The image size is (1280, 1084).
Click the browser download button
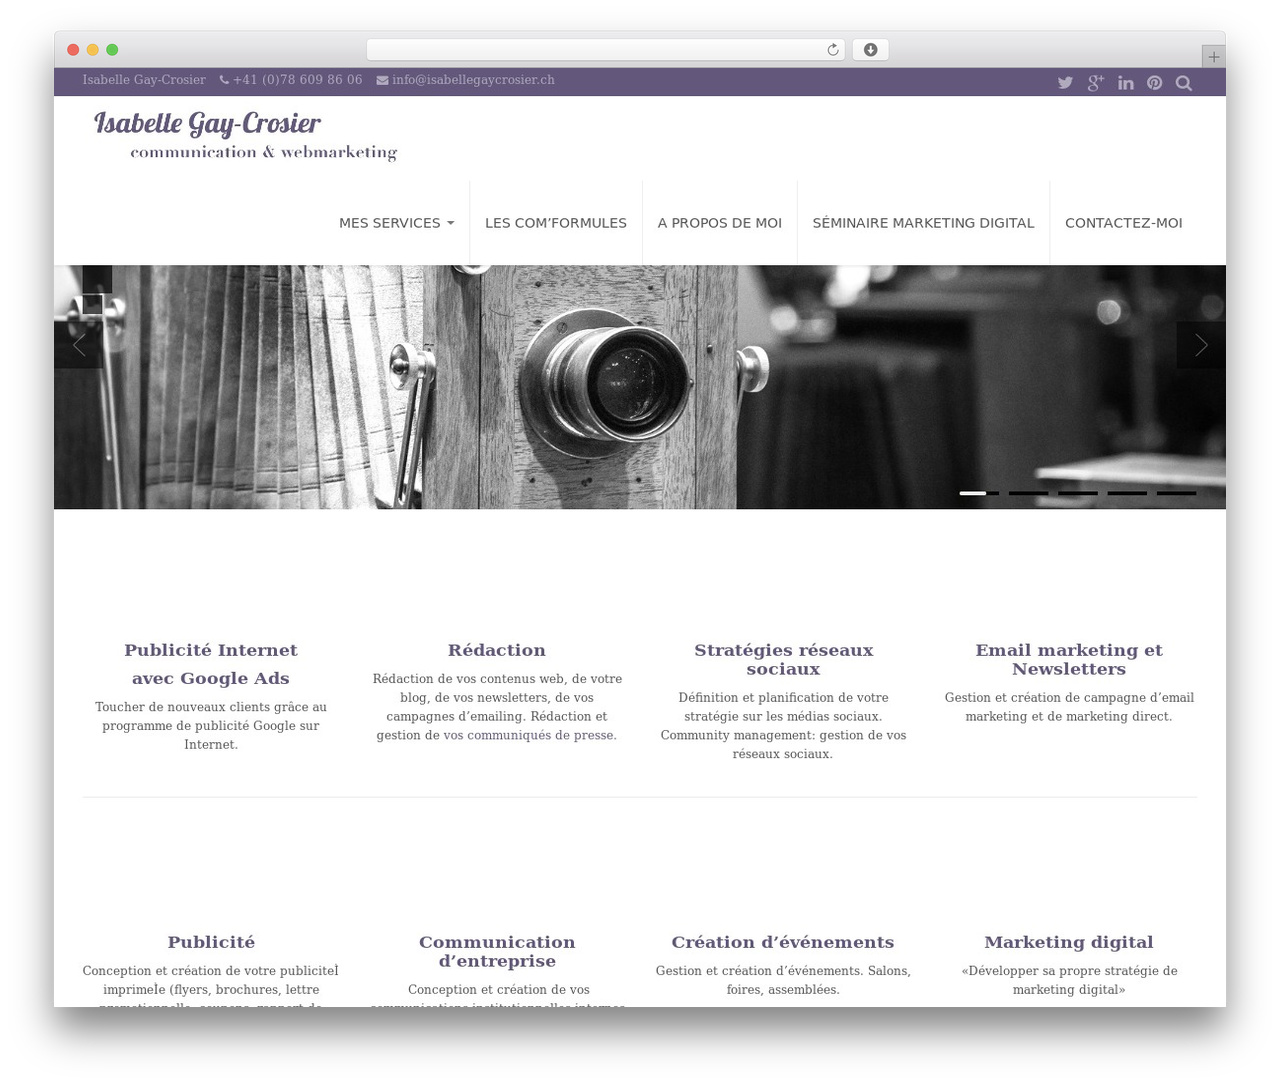click(870, 50)
